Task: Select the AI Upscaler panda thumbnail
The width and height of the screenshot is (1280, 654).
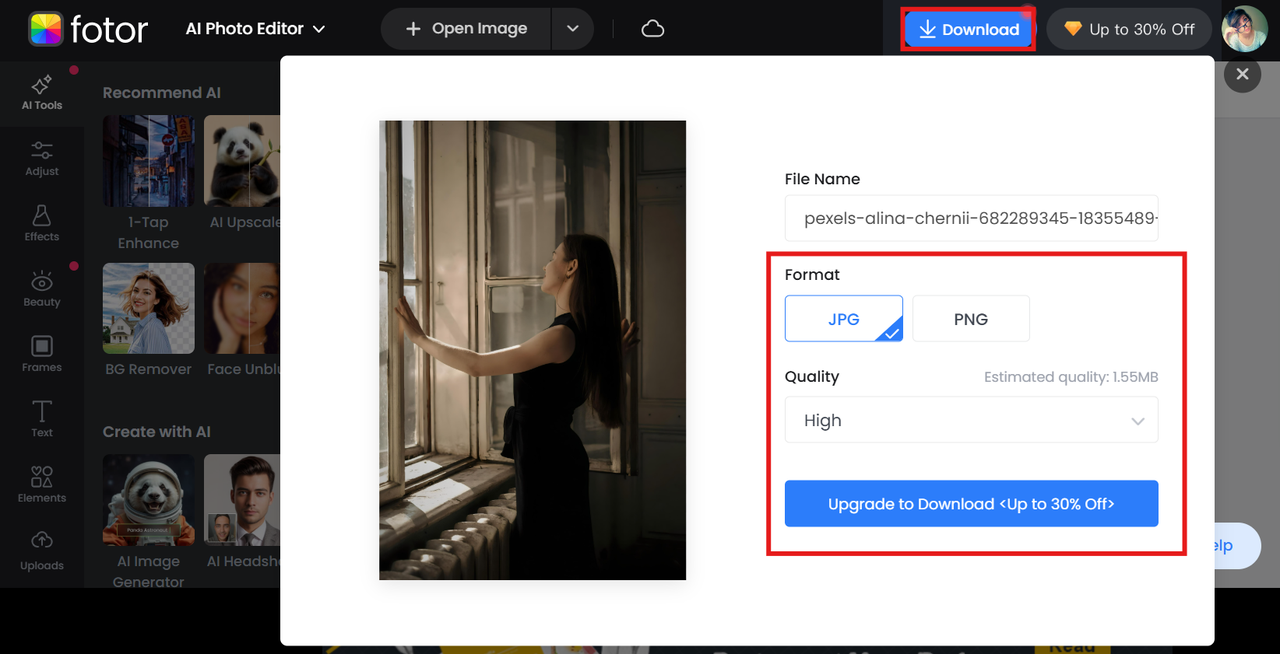Action: 242,160
